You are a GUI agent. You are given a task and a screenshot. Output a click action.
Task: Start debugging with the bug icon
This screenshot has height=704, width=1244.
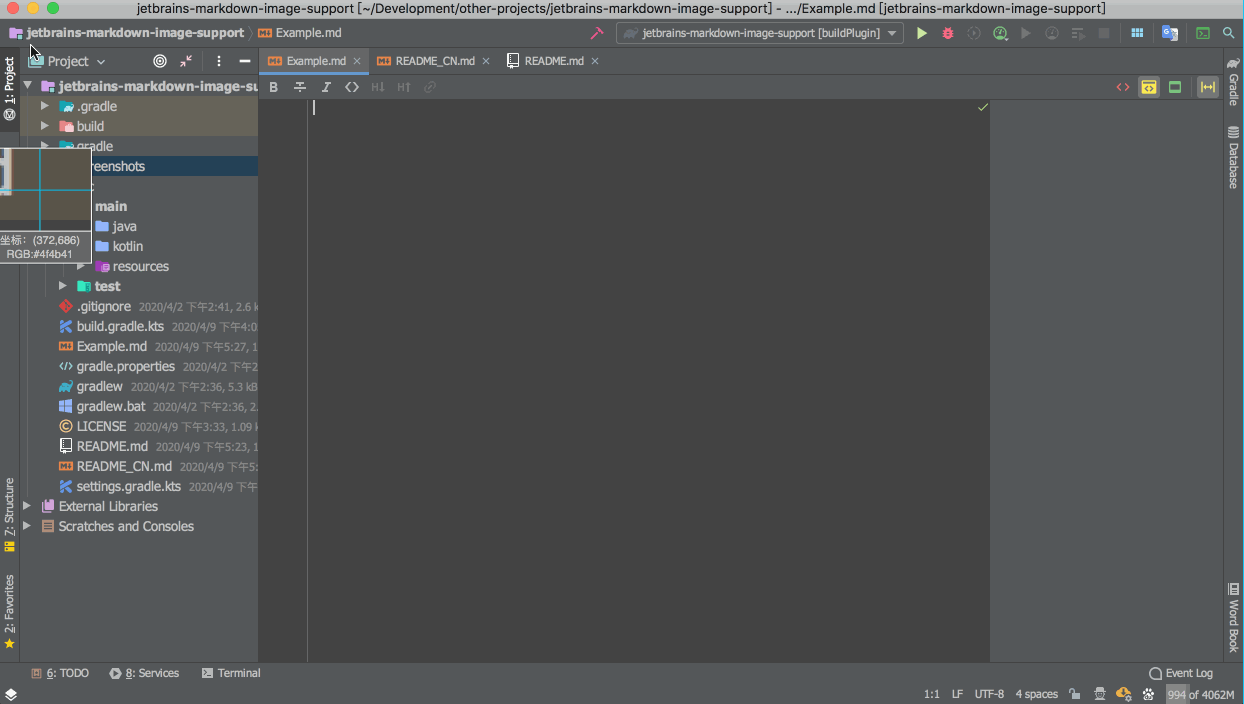948,33
